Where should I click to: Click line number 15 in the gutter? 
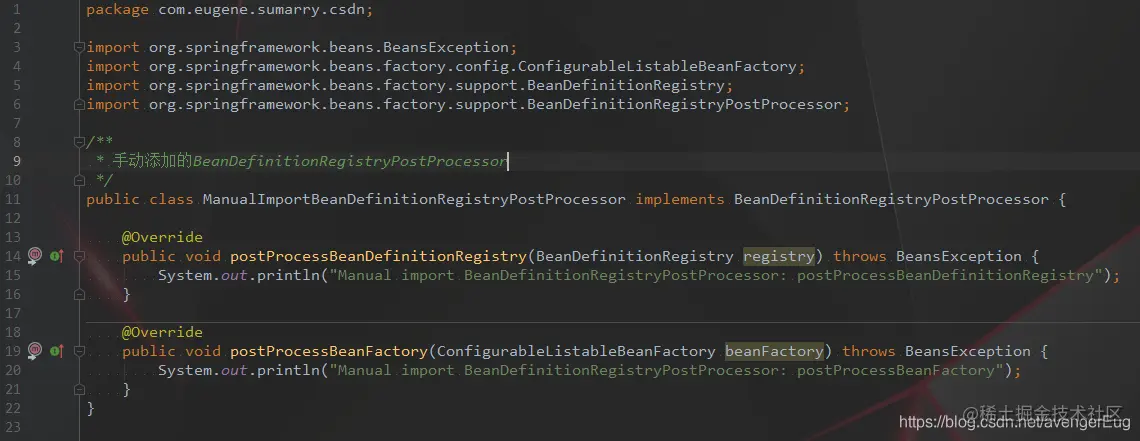(x=12, y=275)
